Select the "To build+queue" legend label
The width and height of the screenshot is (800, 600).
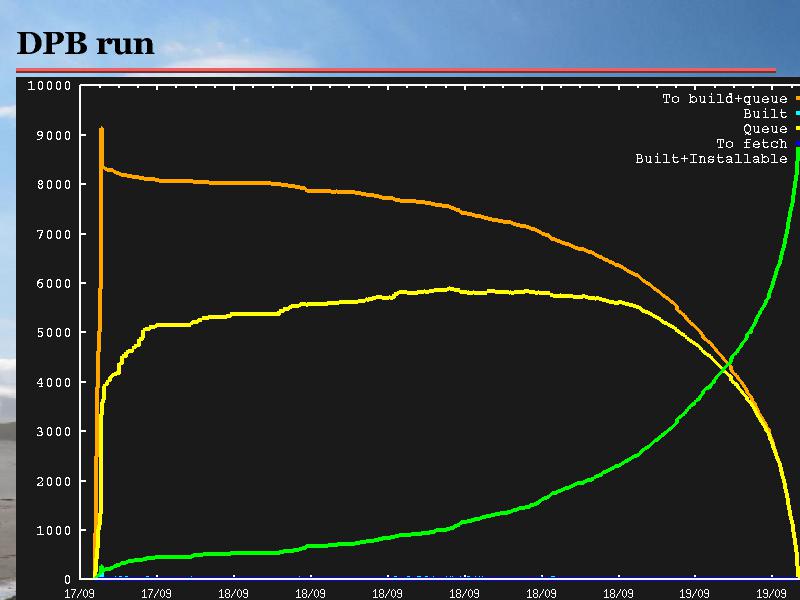[x=724, y=99]
